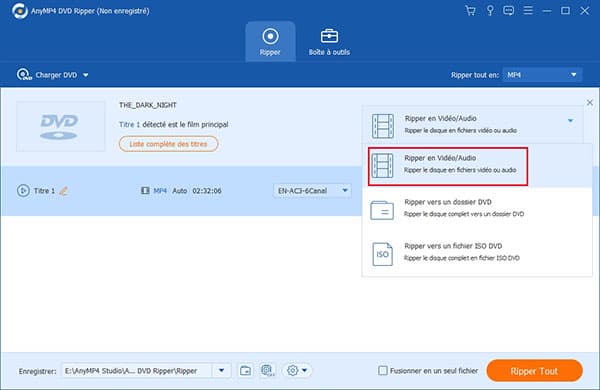Click the AnyMP4 DVD Ripper logo
Image resolution: width=600 pixels, height=390 pixels.
pos(19,11)
